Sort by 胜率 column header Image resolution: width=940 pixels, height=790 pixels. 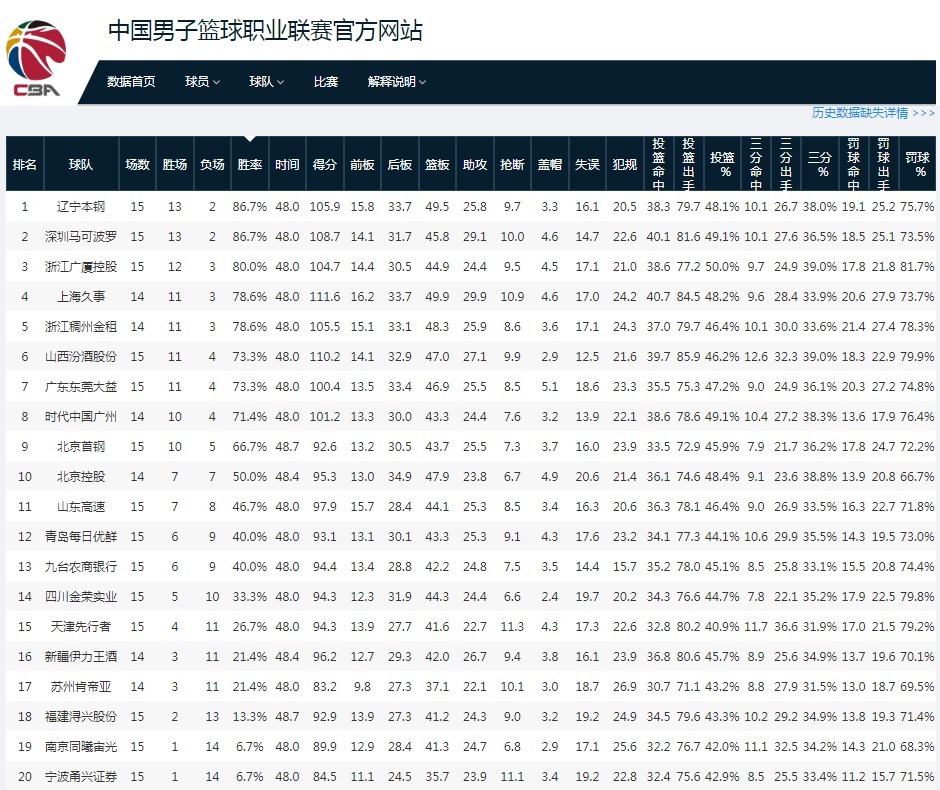pyautogui.click(x=250, y=164)
